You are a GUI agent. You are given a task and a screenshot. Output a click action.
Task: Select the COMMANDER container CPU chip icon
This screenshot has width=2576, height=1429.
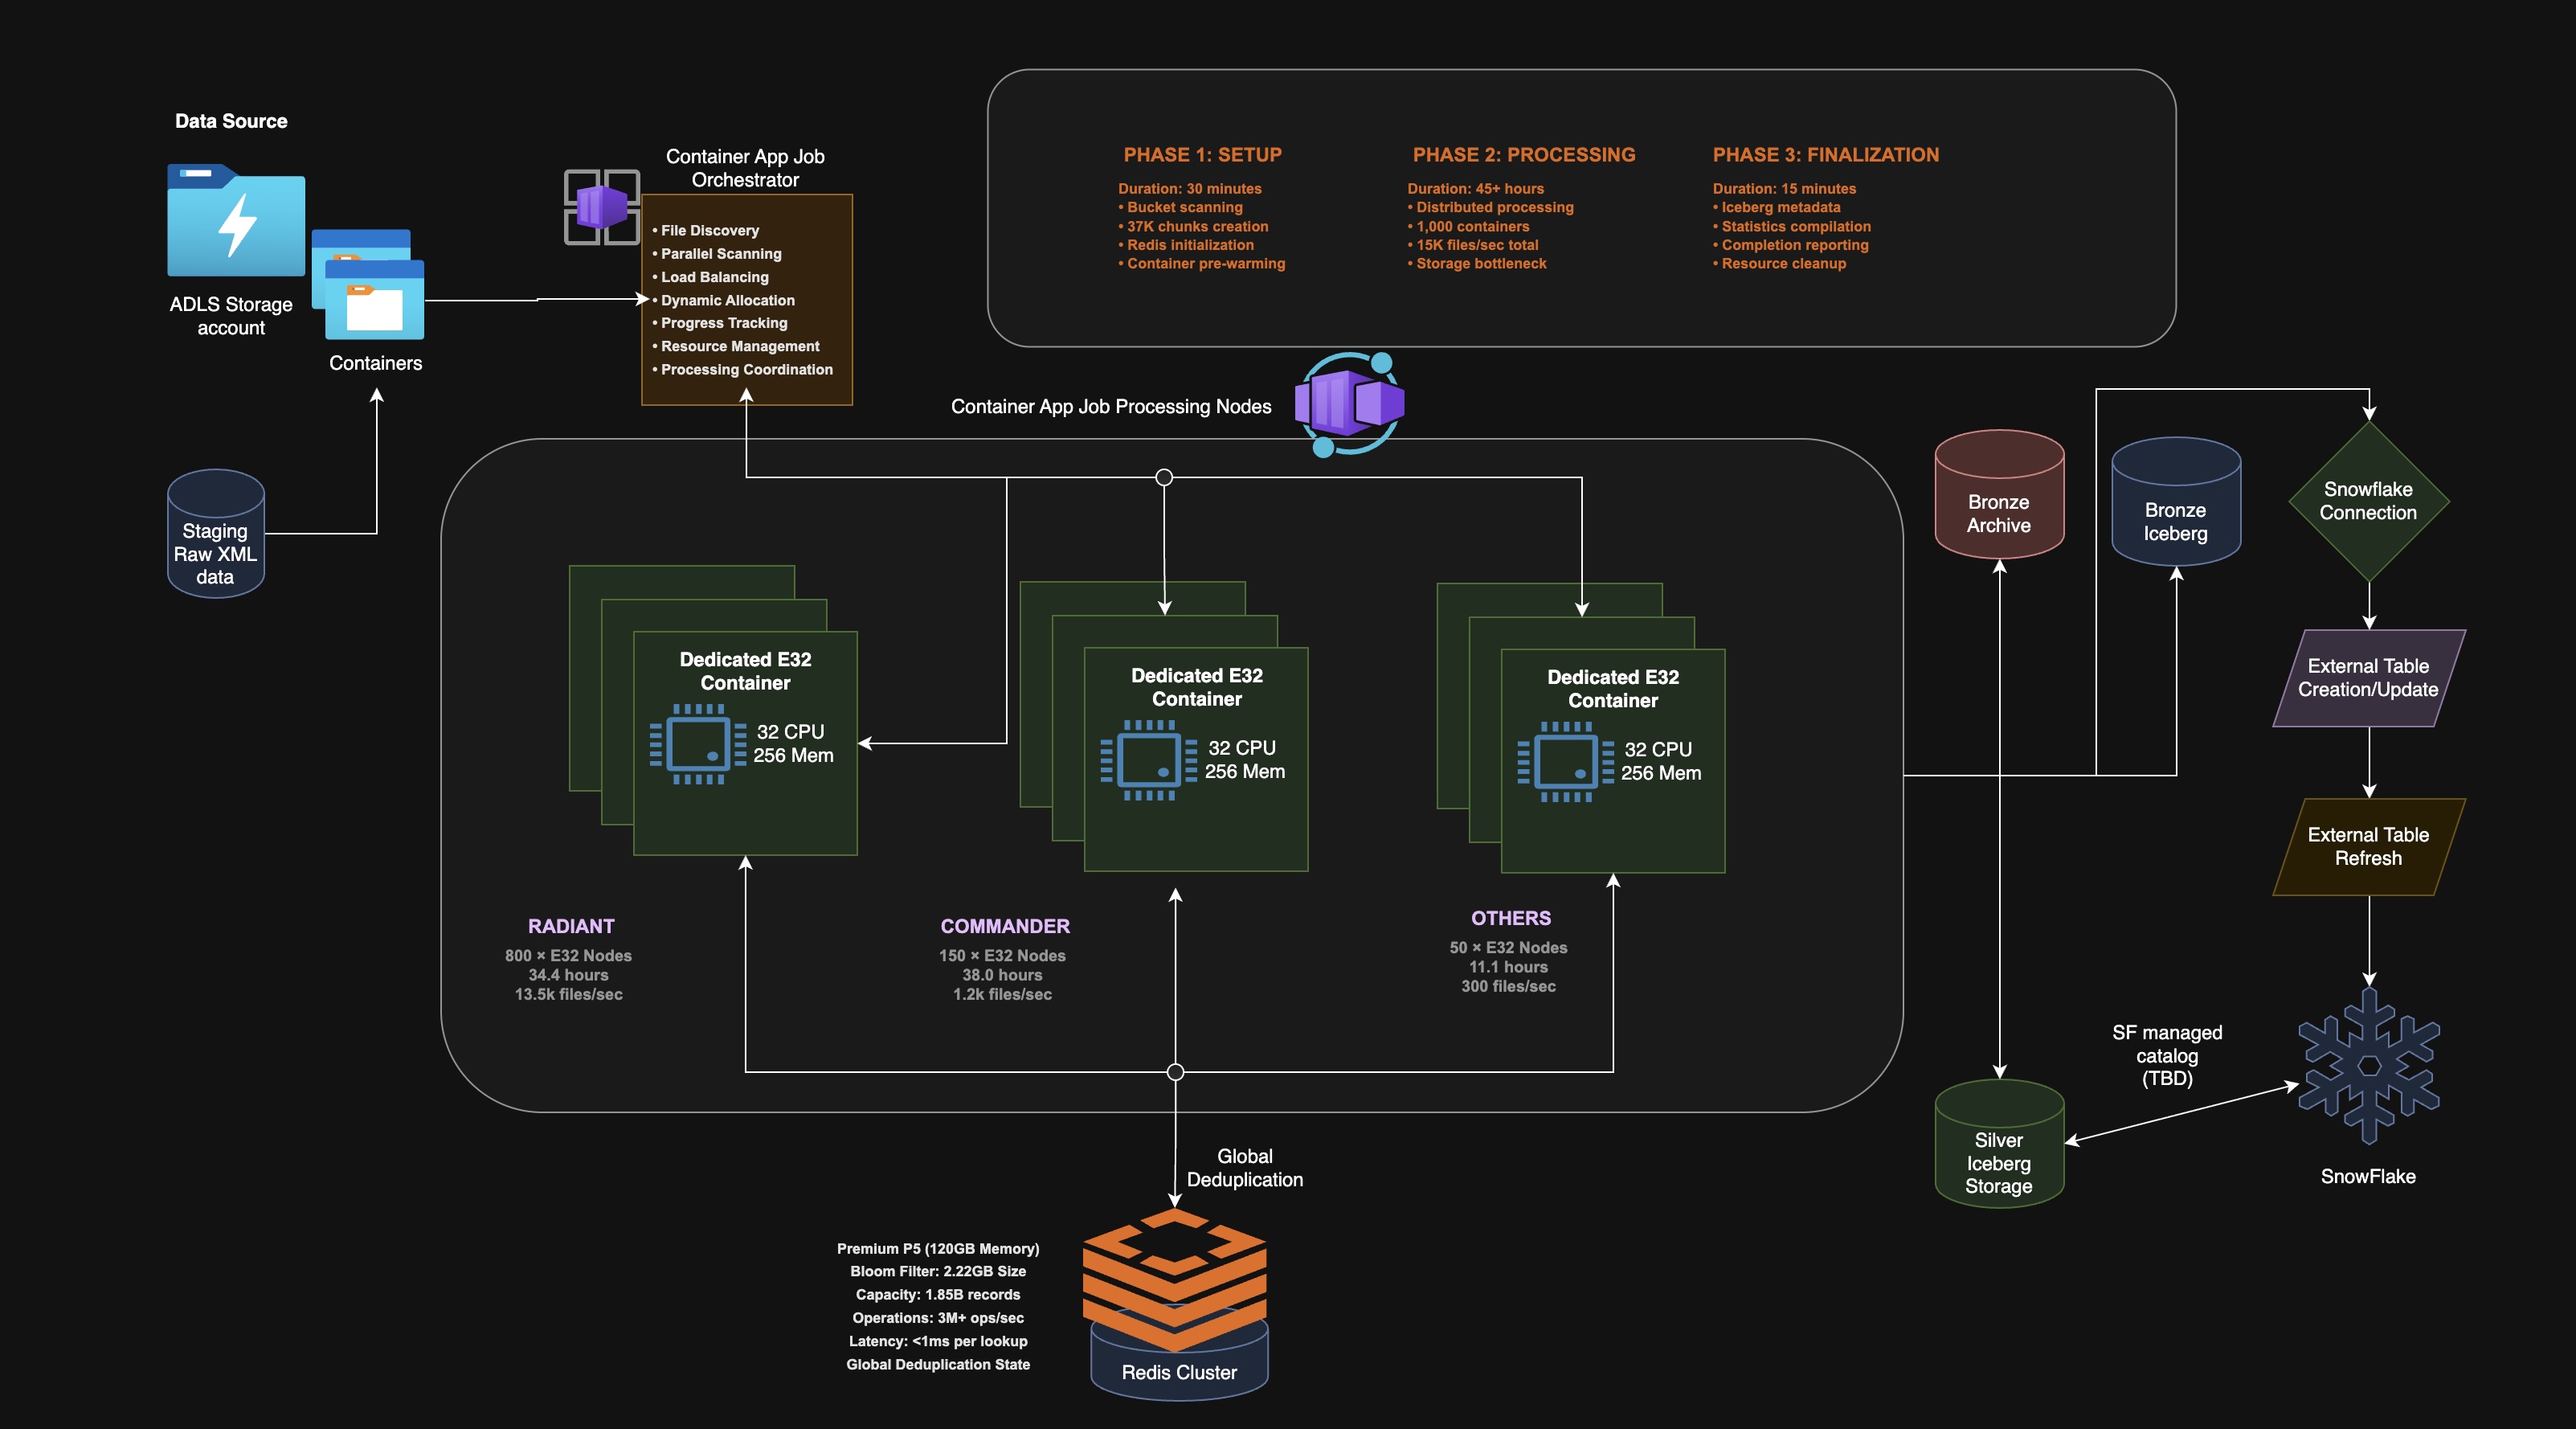coord(1149,760)
